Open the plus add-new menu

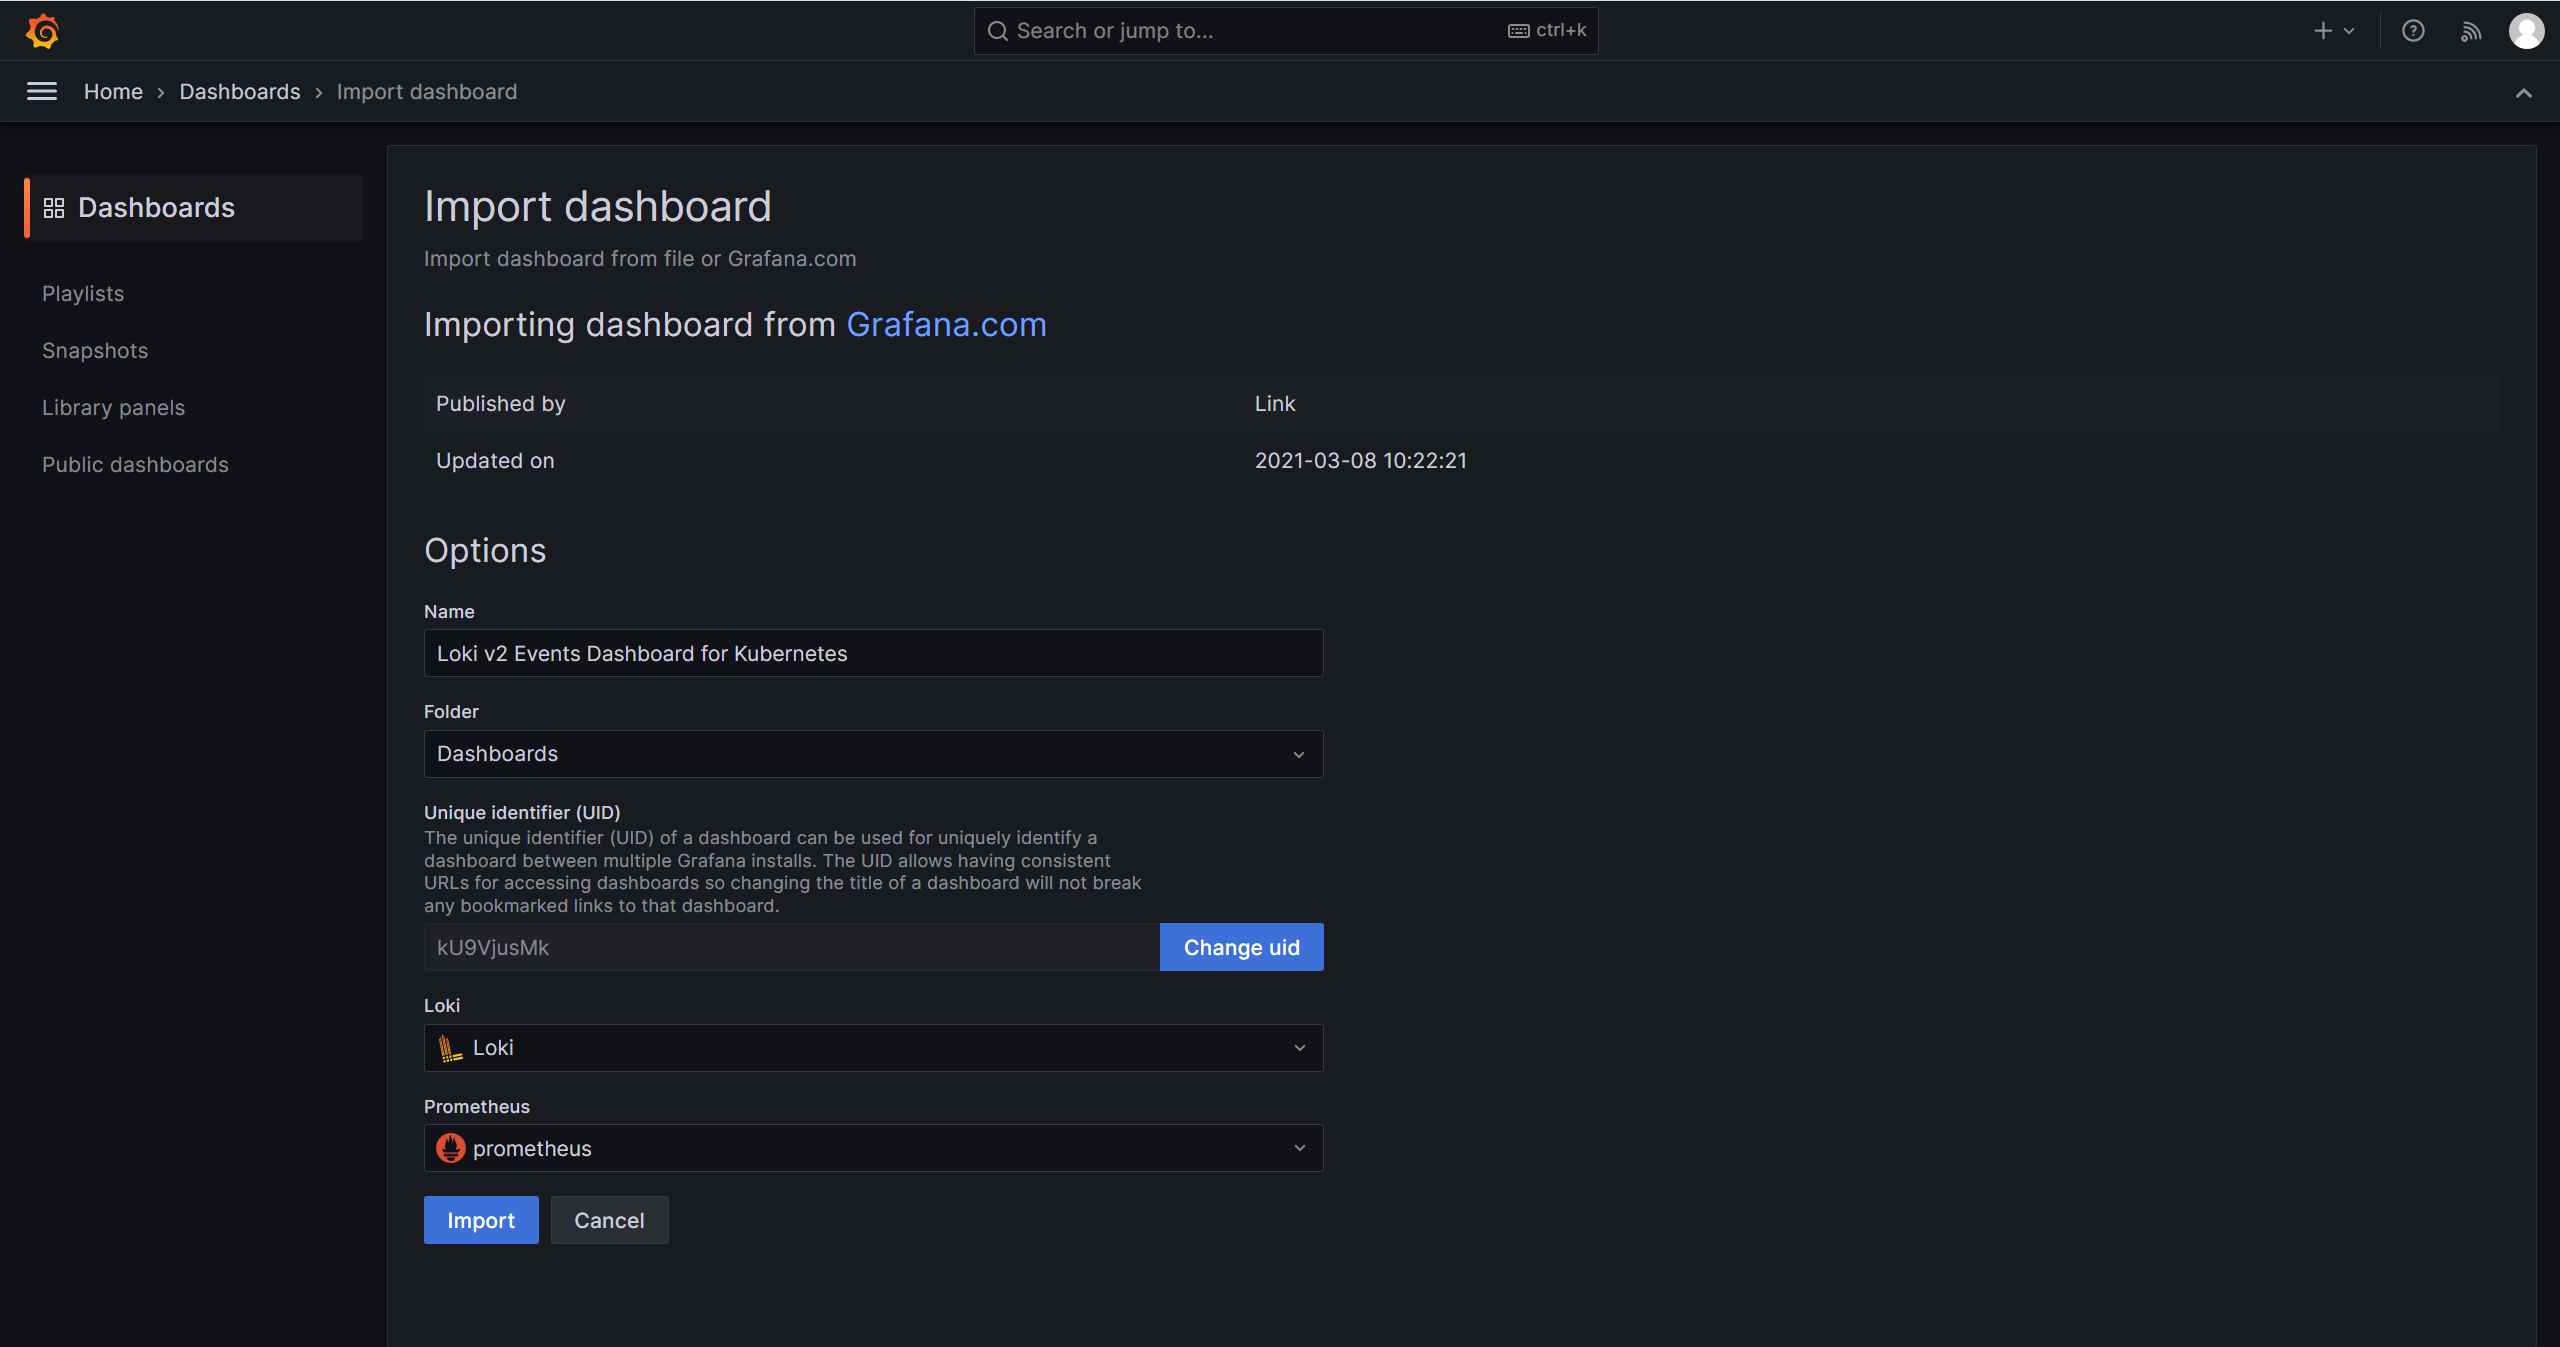[2334, 31]
